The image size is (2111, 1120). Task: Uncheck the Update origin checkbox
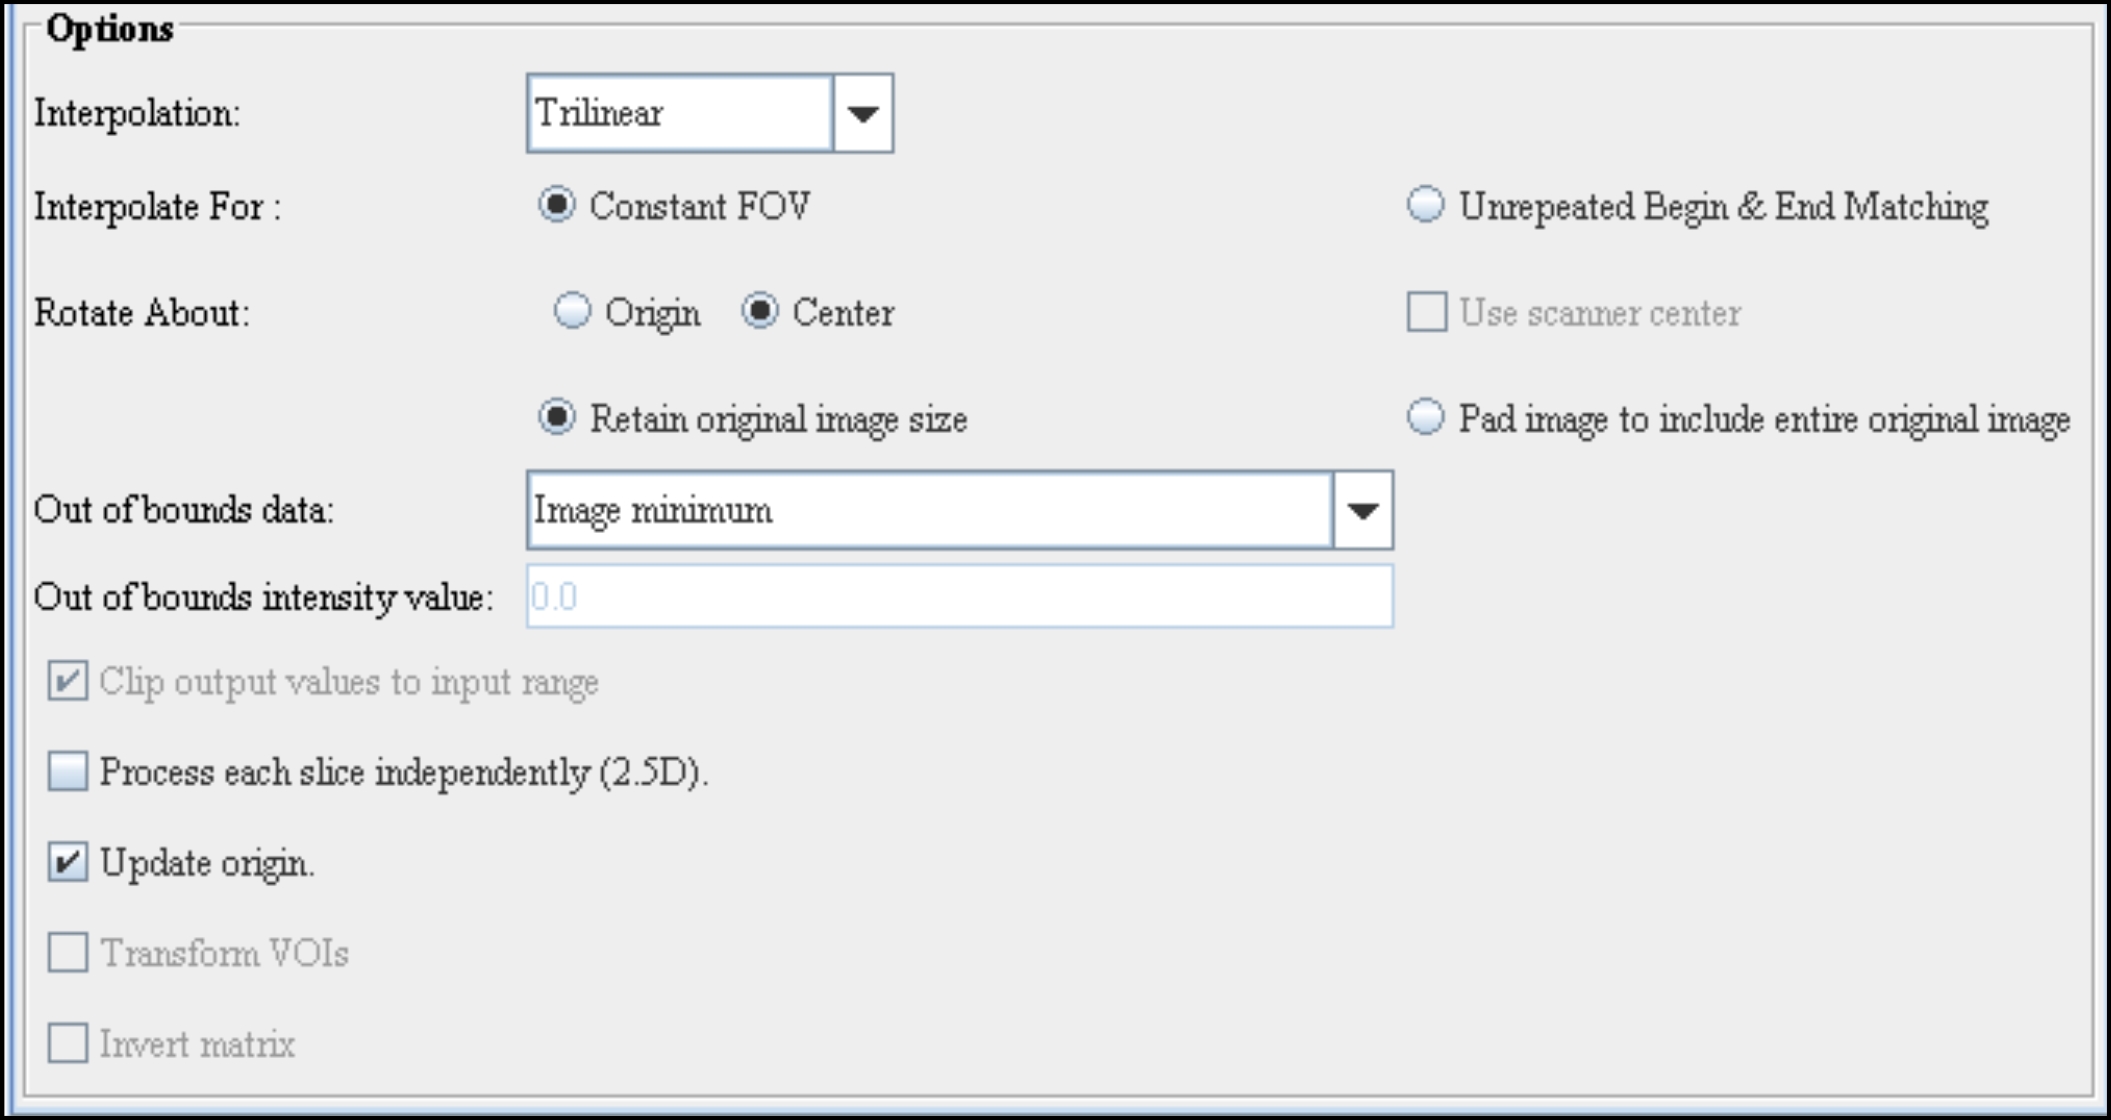[68, 862]
